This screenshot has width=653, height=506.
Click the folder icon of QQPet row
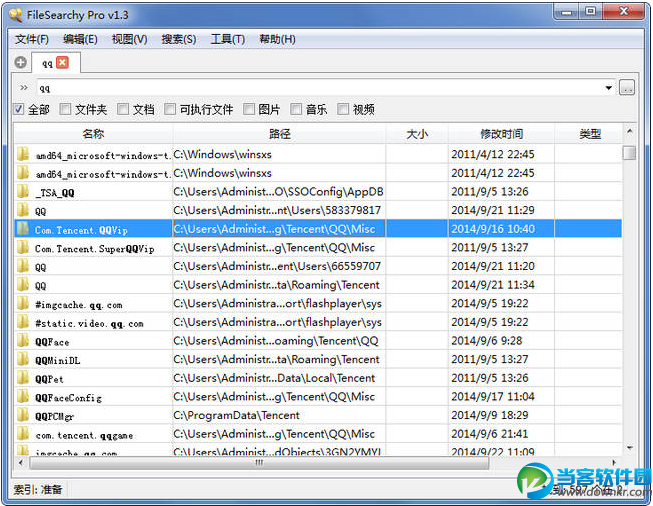pyautogui.click(x=23, y=378)
